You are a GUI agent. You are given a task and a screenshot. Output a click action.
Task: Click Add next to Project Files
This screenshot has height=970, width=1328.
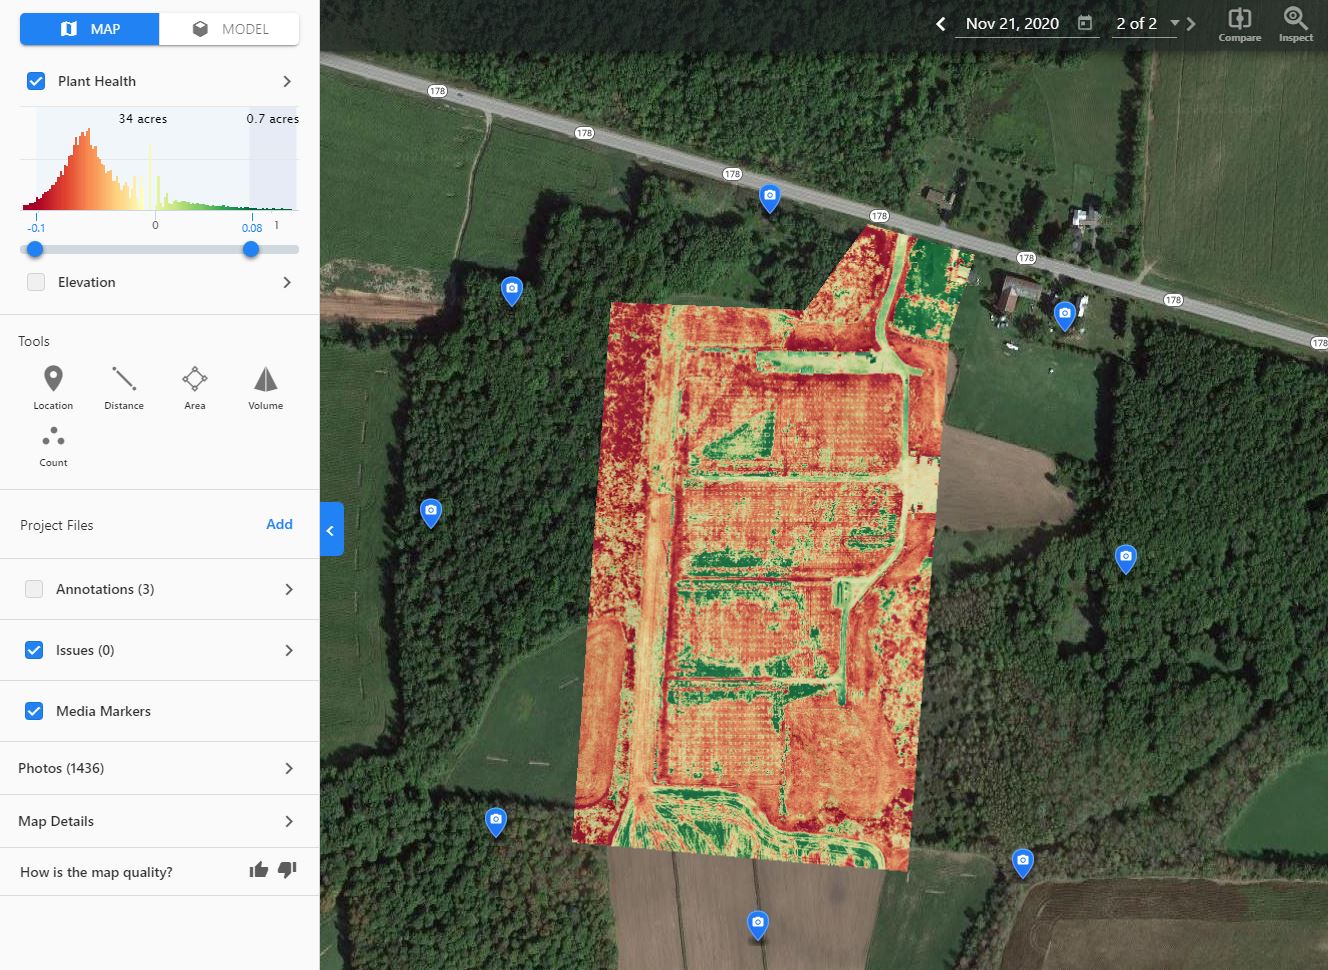click(279, 524)
